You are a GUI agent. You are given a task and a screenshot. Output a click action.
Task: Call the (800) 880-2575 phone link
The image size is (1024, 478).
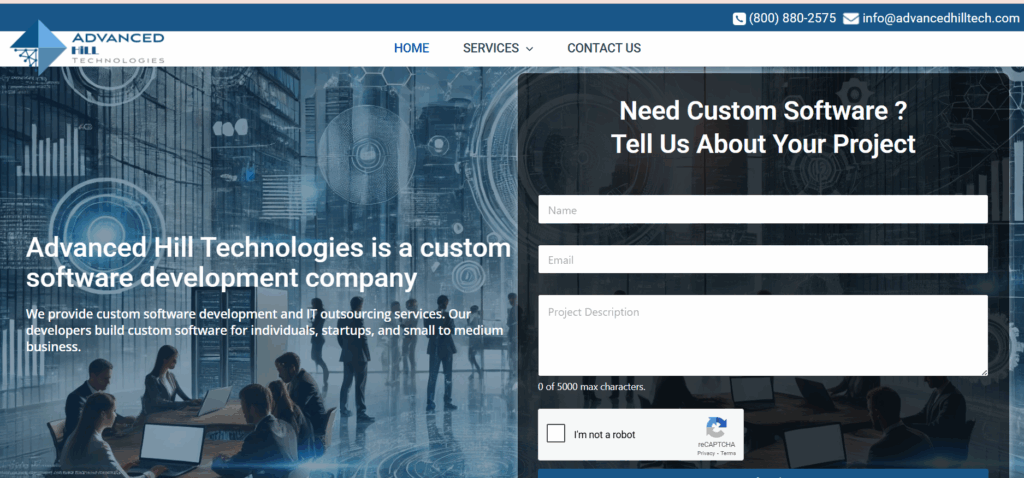pyautogui.click(x=792, y=18)
